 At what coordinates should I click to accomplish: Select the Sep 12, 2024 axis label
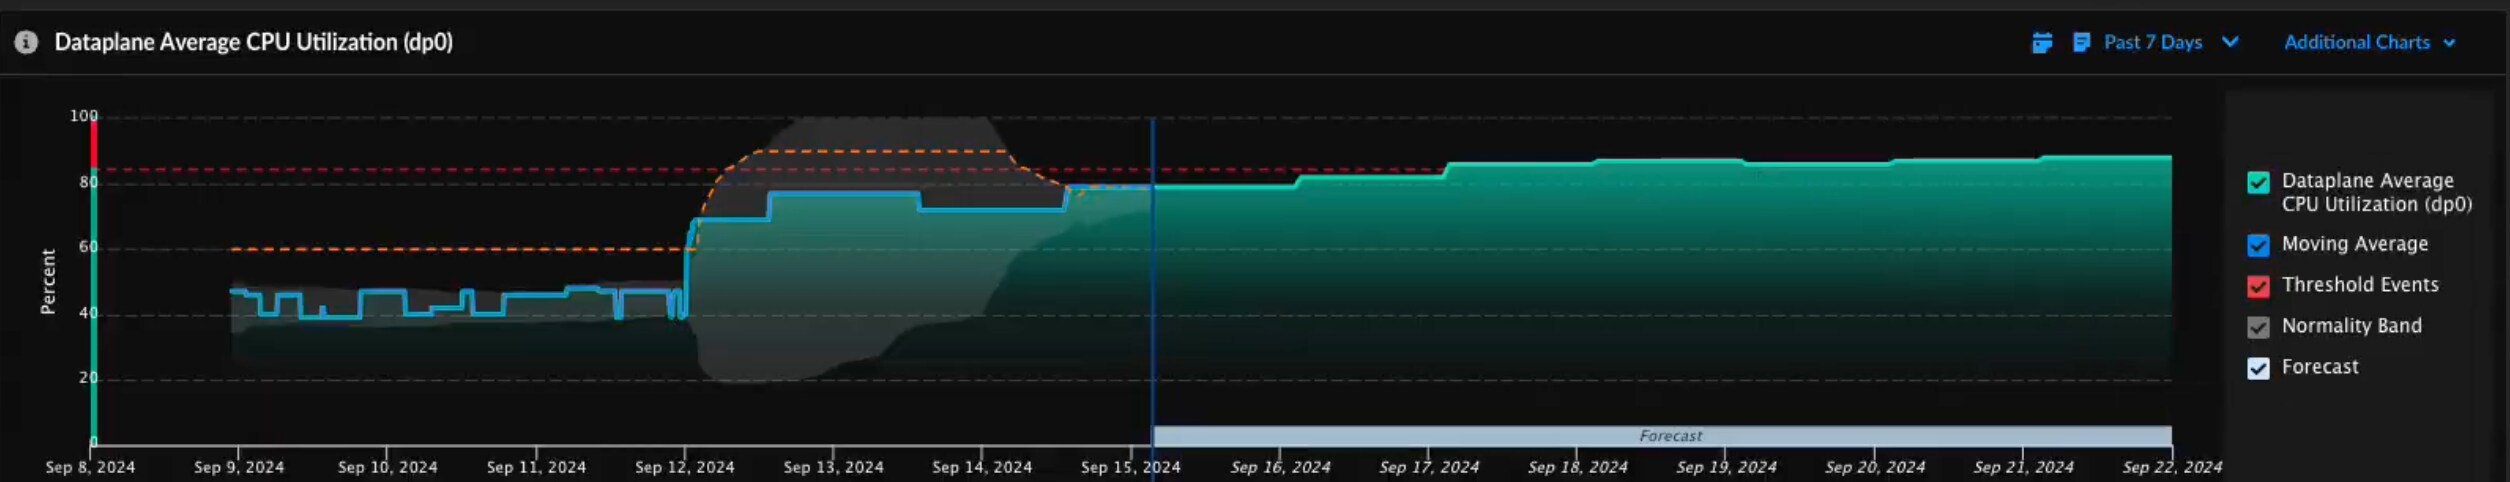(684, 467)
